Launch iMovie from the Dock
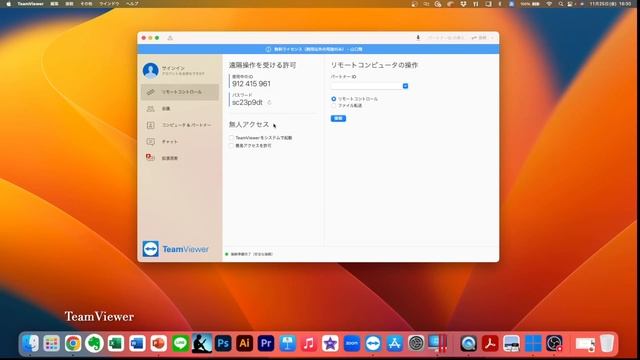This screenshot has width=640, height=360. click(x=330, y=343)
